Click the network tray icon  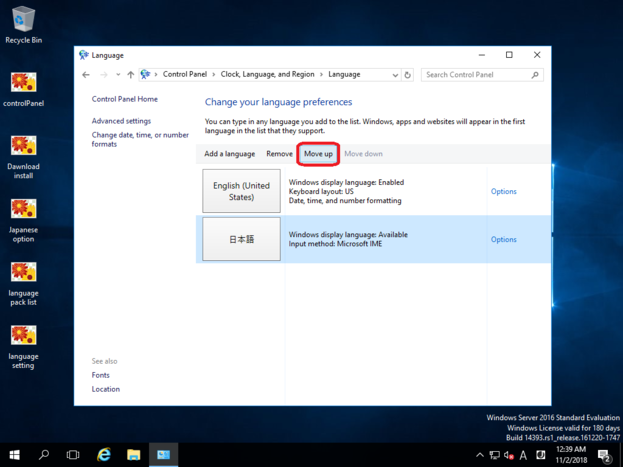tap(495, 455)
